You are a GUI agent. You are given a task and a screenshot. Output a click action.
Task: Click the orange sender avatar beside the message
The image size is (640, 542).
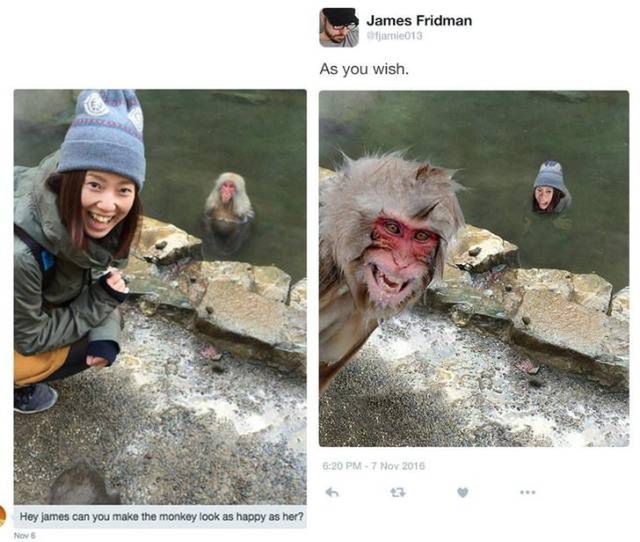[2, 516]
